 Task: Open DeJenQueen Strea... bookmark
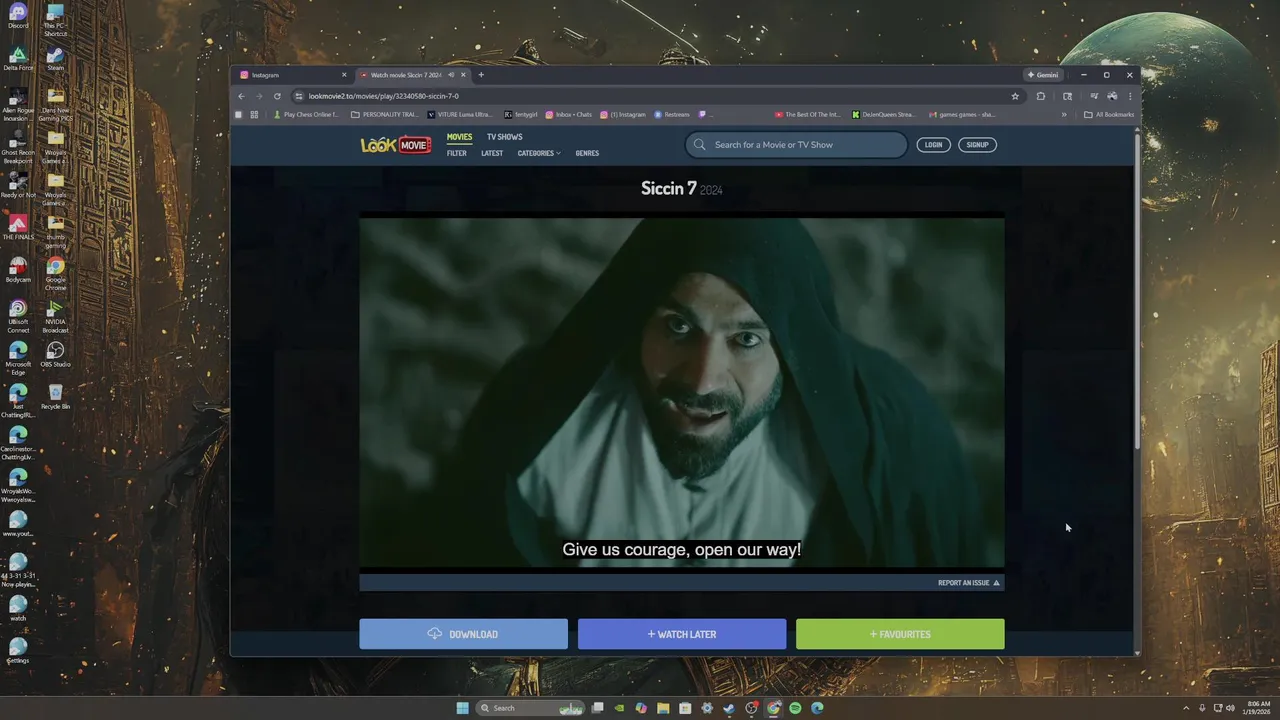(883, 115)
